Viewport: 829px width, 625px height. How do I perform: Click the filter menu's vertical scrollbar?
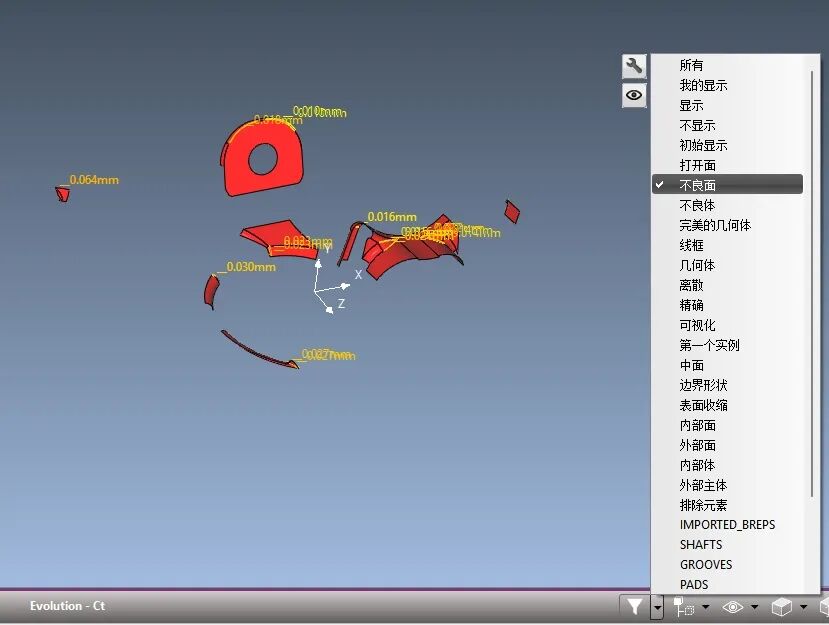point(812,283)
